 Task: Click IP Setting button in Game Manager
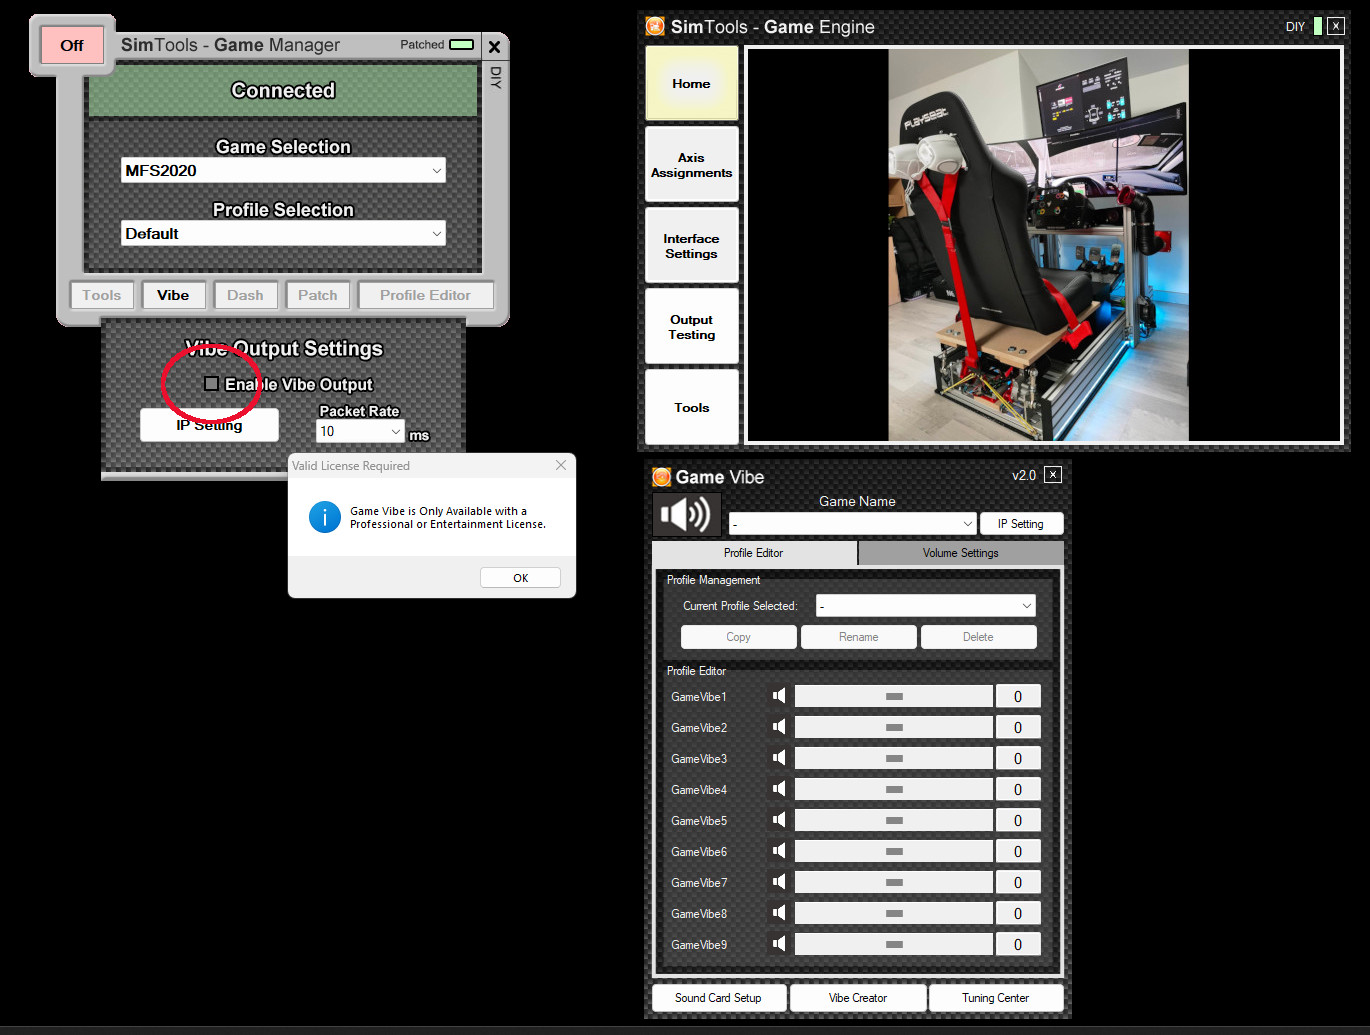[x=209, y=425]
